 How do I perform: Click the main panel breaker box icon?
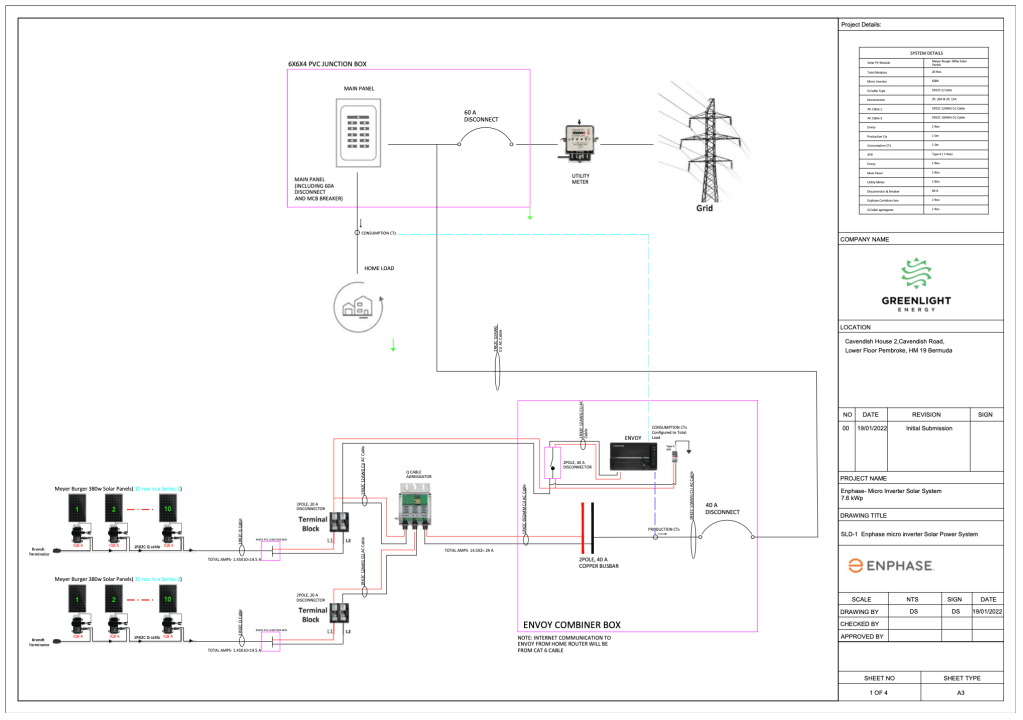[359, 136]
